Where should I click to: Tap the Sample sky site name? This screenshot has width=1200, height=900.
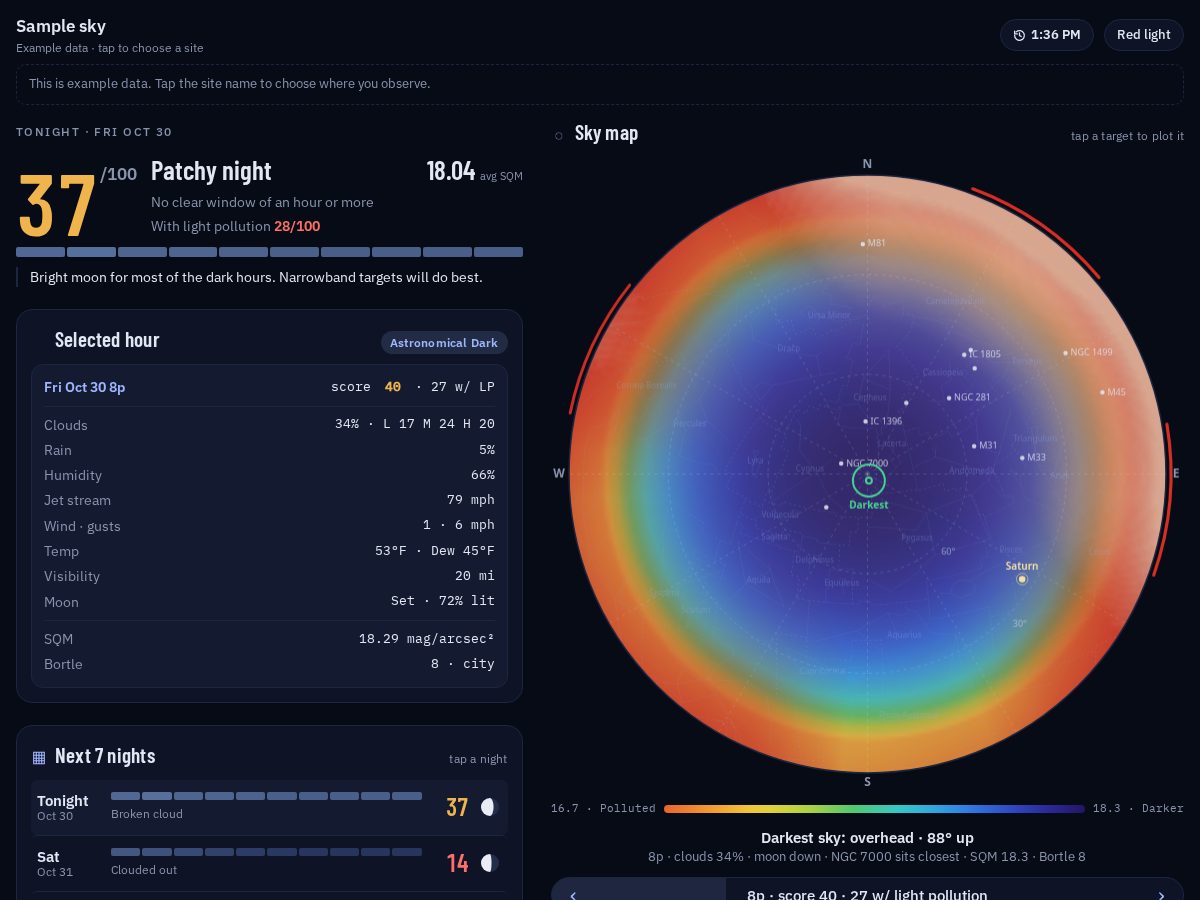(61, 26)
